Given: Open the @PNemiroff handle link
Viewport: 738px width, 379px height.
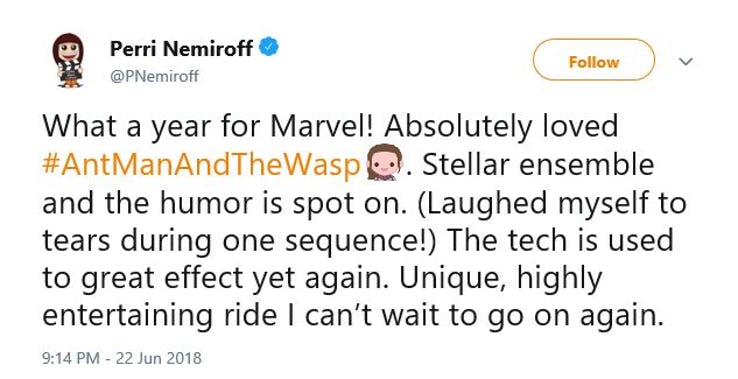Looking at the screenshot, I should tap(154, 76).
